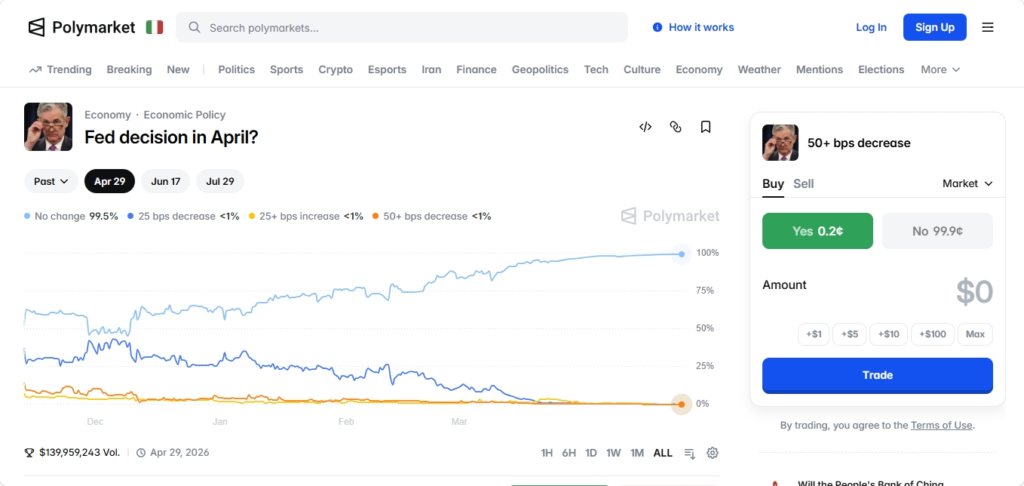Open the Mentions category
The image size is (1024, 486).
coord(820,69)
